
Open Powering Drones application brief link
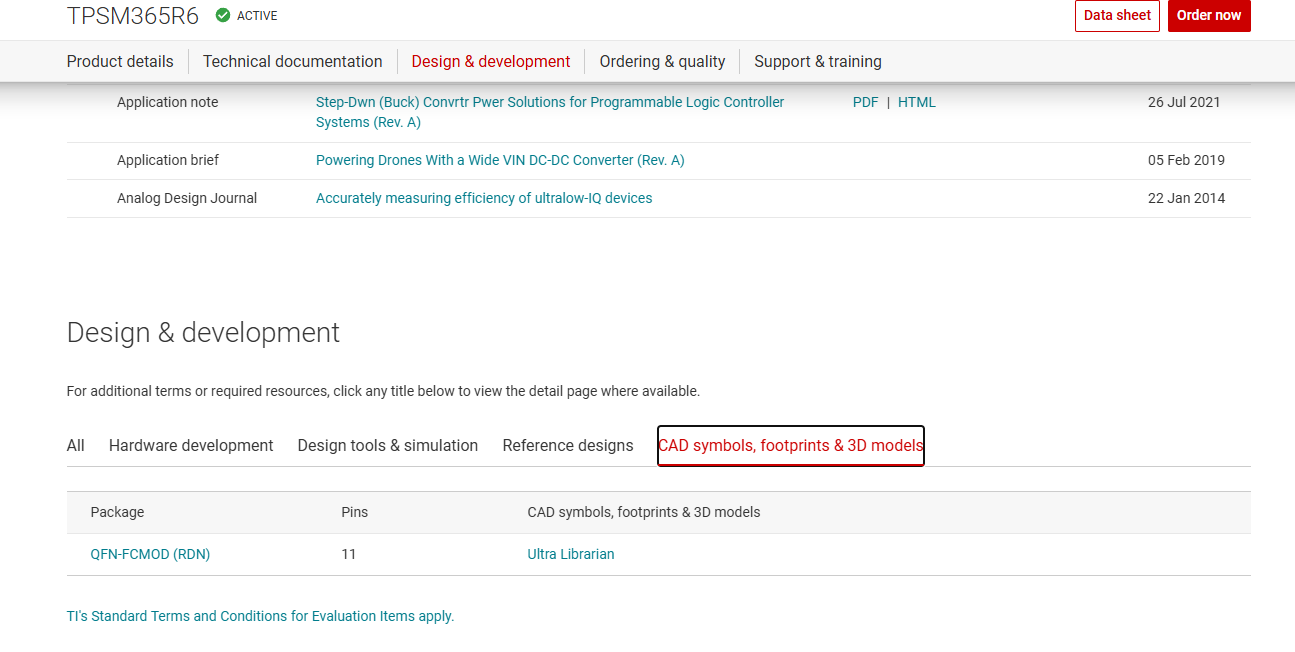click(500, 160)
